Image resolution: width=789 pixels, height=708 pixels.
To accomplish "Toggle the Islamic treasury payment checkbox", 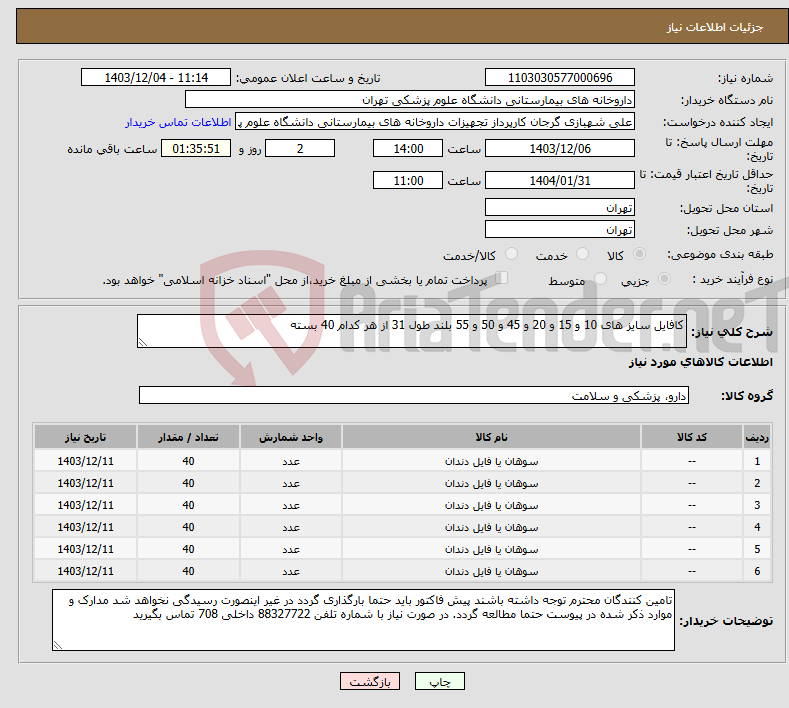I will coord(502,278).
